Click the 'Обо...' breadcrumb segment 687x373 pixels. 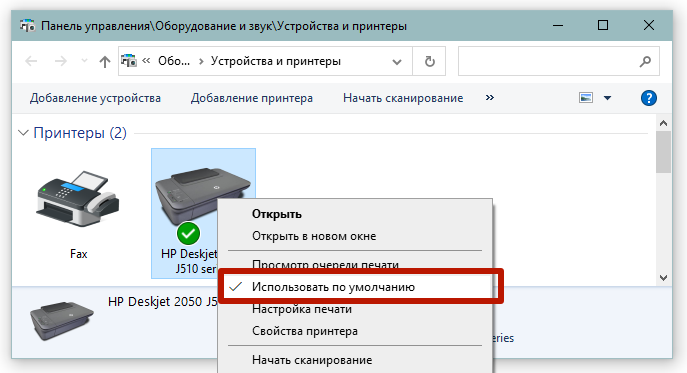174,61
